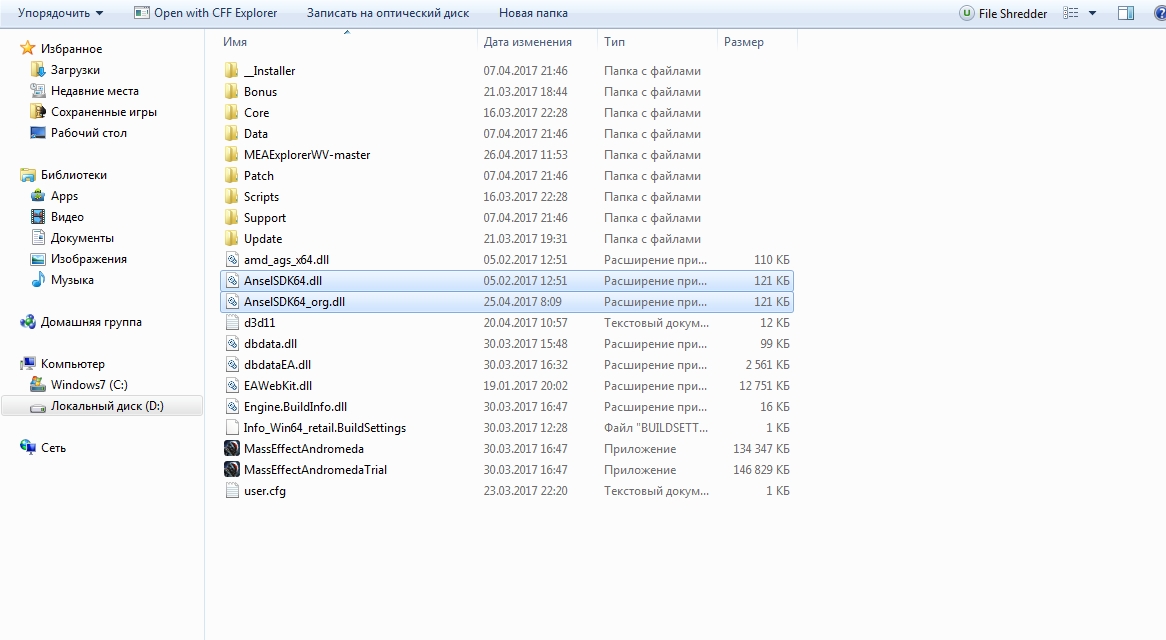Click the MassEffectAndromeda application icon
The image size is (1166, 640).
(232, 448)
